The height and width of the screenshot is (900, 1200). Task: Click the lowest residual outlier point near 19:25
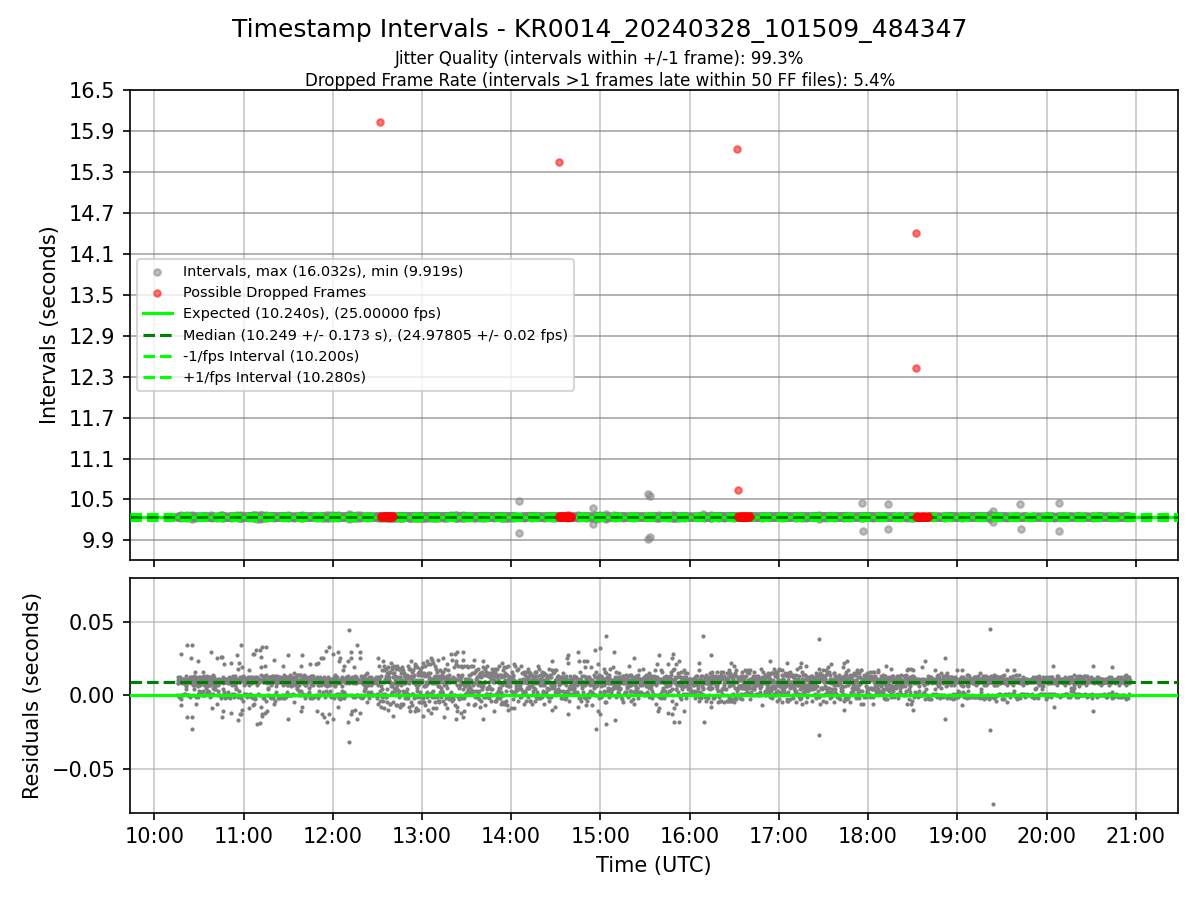[993, 804]
